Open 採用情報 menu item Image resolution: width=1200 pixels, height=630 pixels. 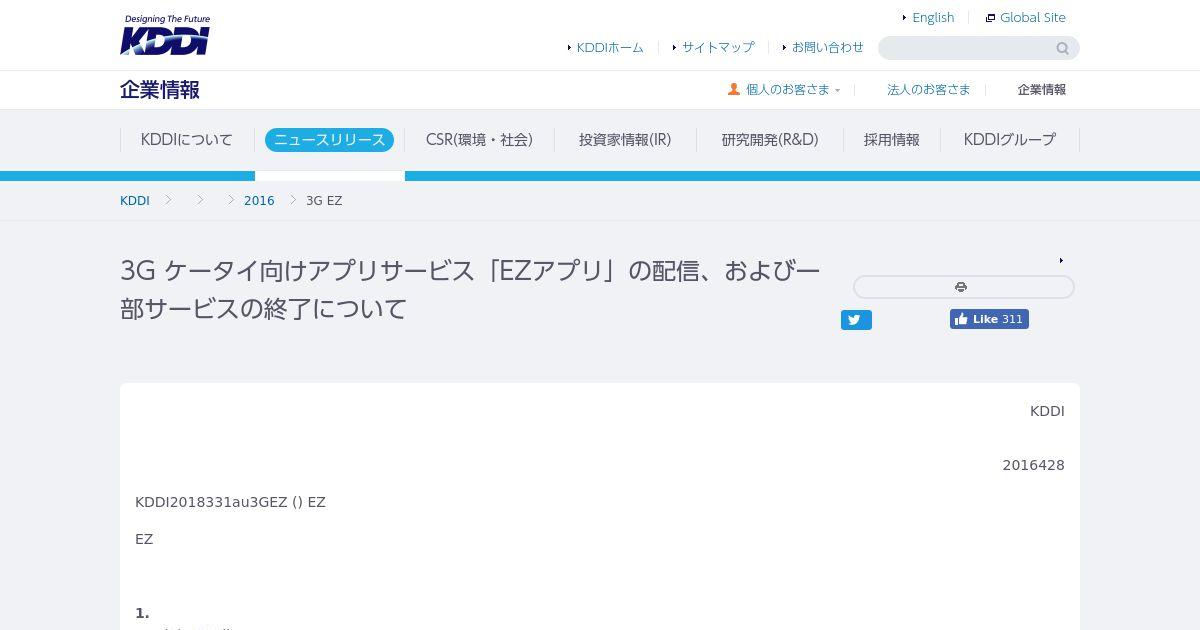[x=891, y=140]
